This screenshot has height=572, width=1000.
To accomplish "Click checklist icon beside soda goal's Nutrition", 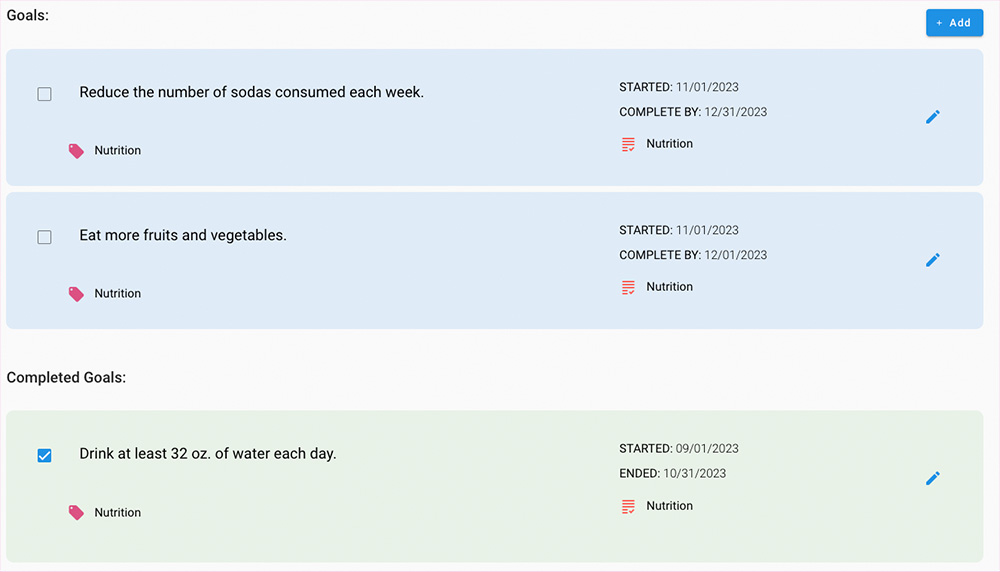I will pos(628,145).
